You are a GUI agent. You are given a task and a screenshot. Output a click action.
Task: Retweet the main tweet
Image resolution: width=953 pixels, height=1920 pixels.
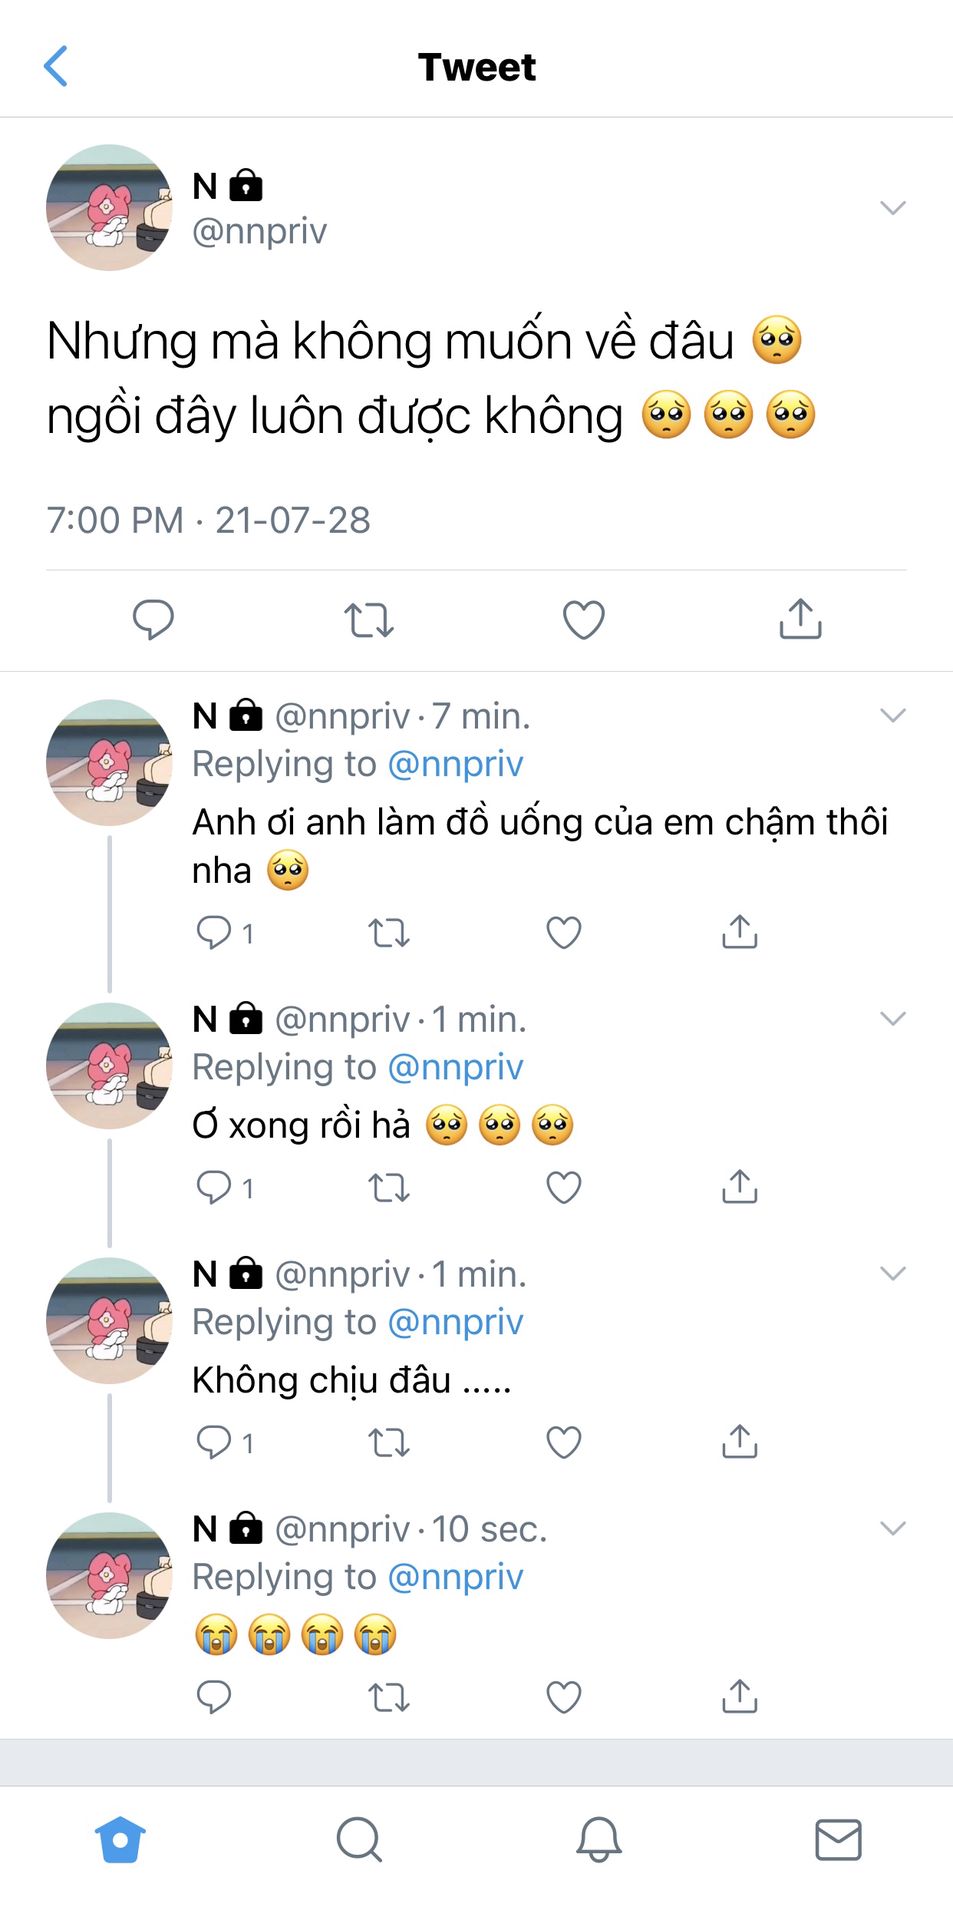coord(369,620)
